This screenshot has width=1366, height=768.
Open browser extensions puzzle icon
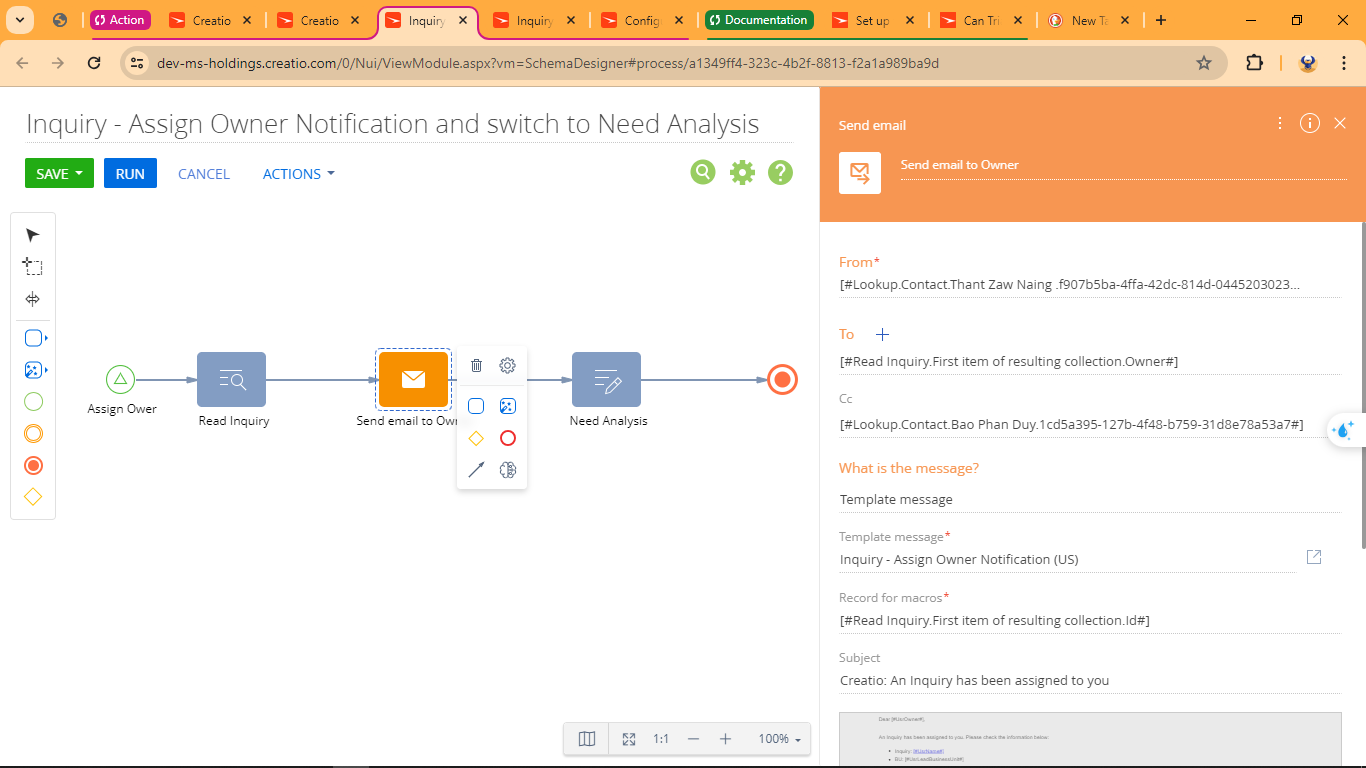1254,63
